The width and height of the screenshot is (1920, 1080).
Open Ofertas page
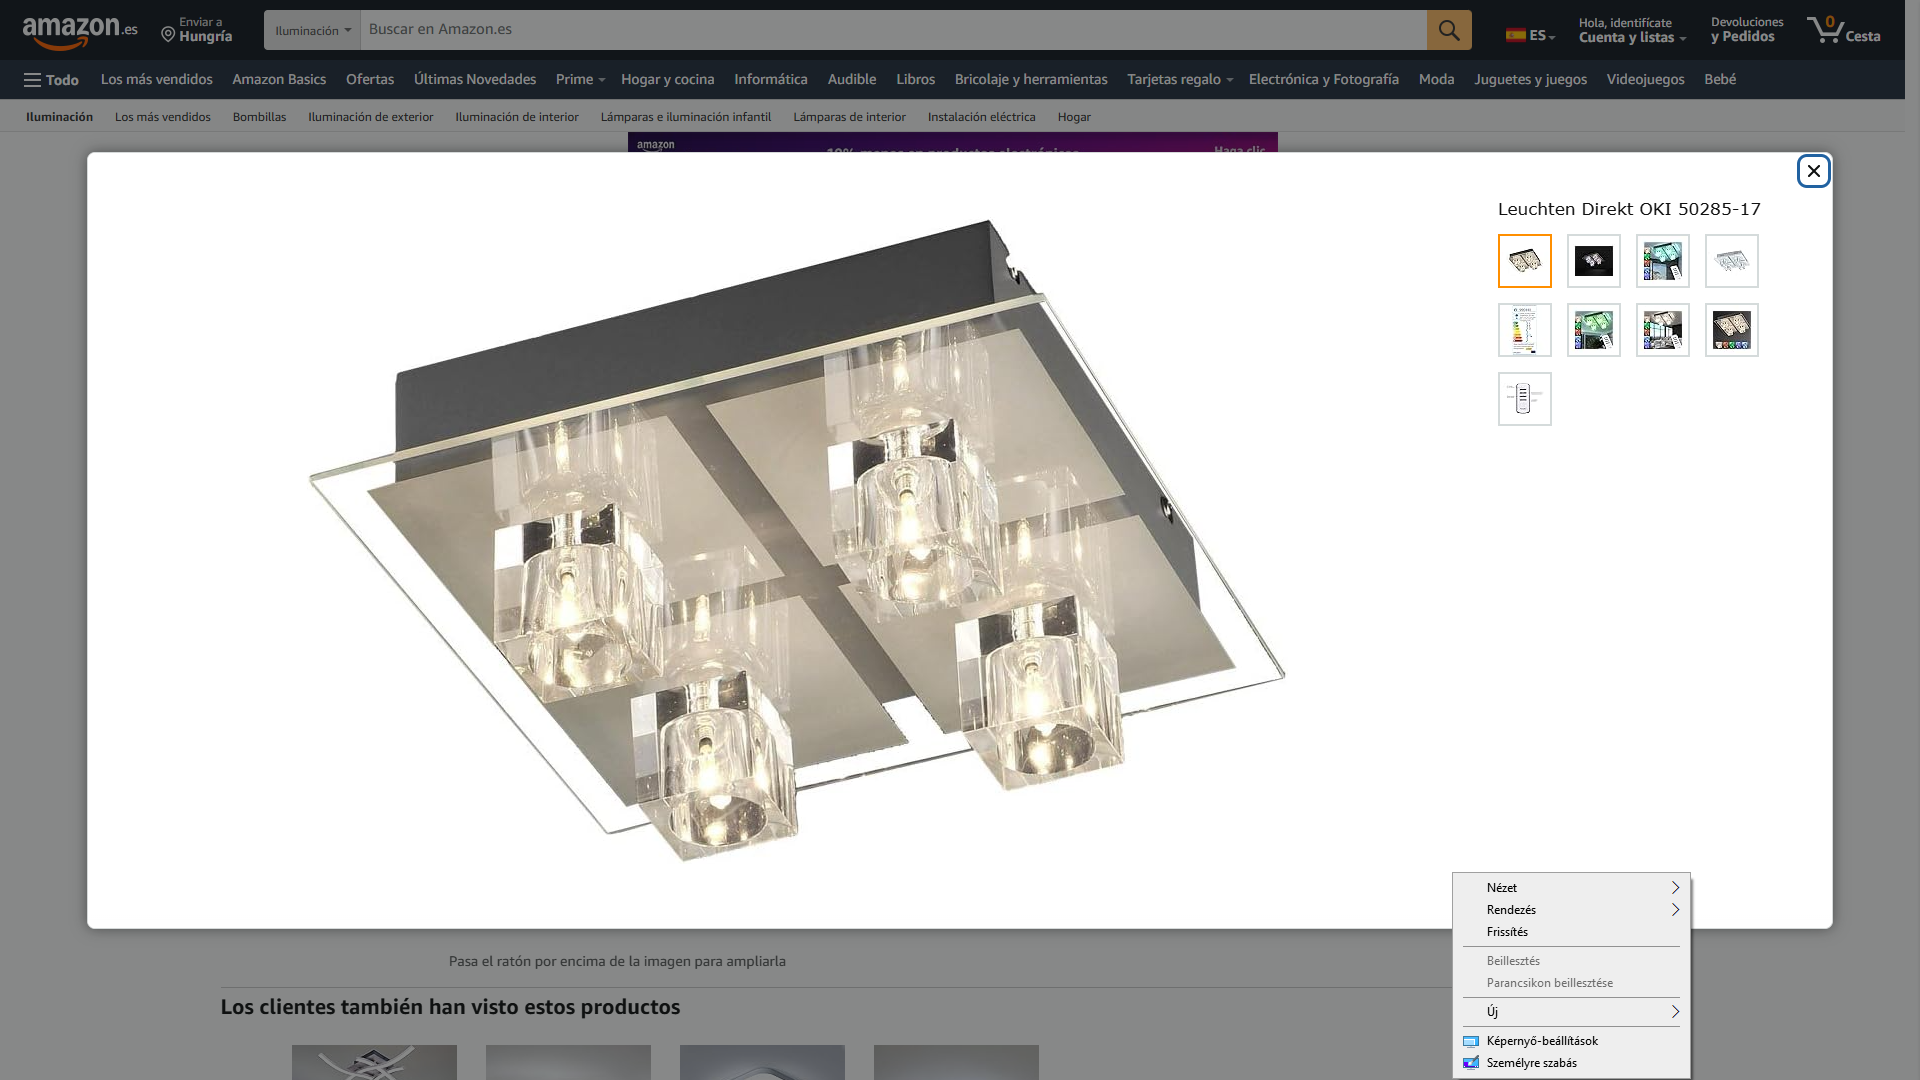click(x=370, y=79)
